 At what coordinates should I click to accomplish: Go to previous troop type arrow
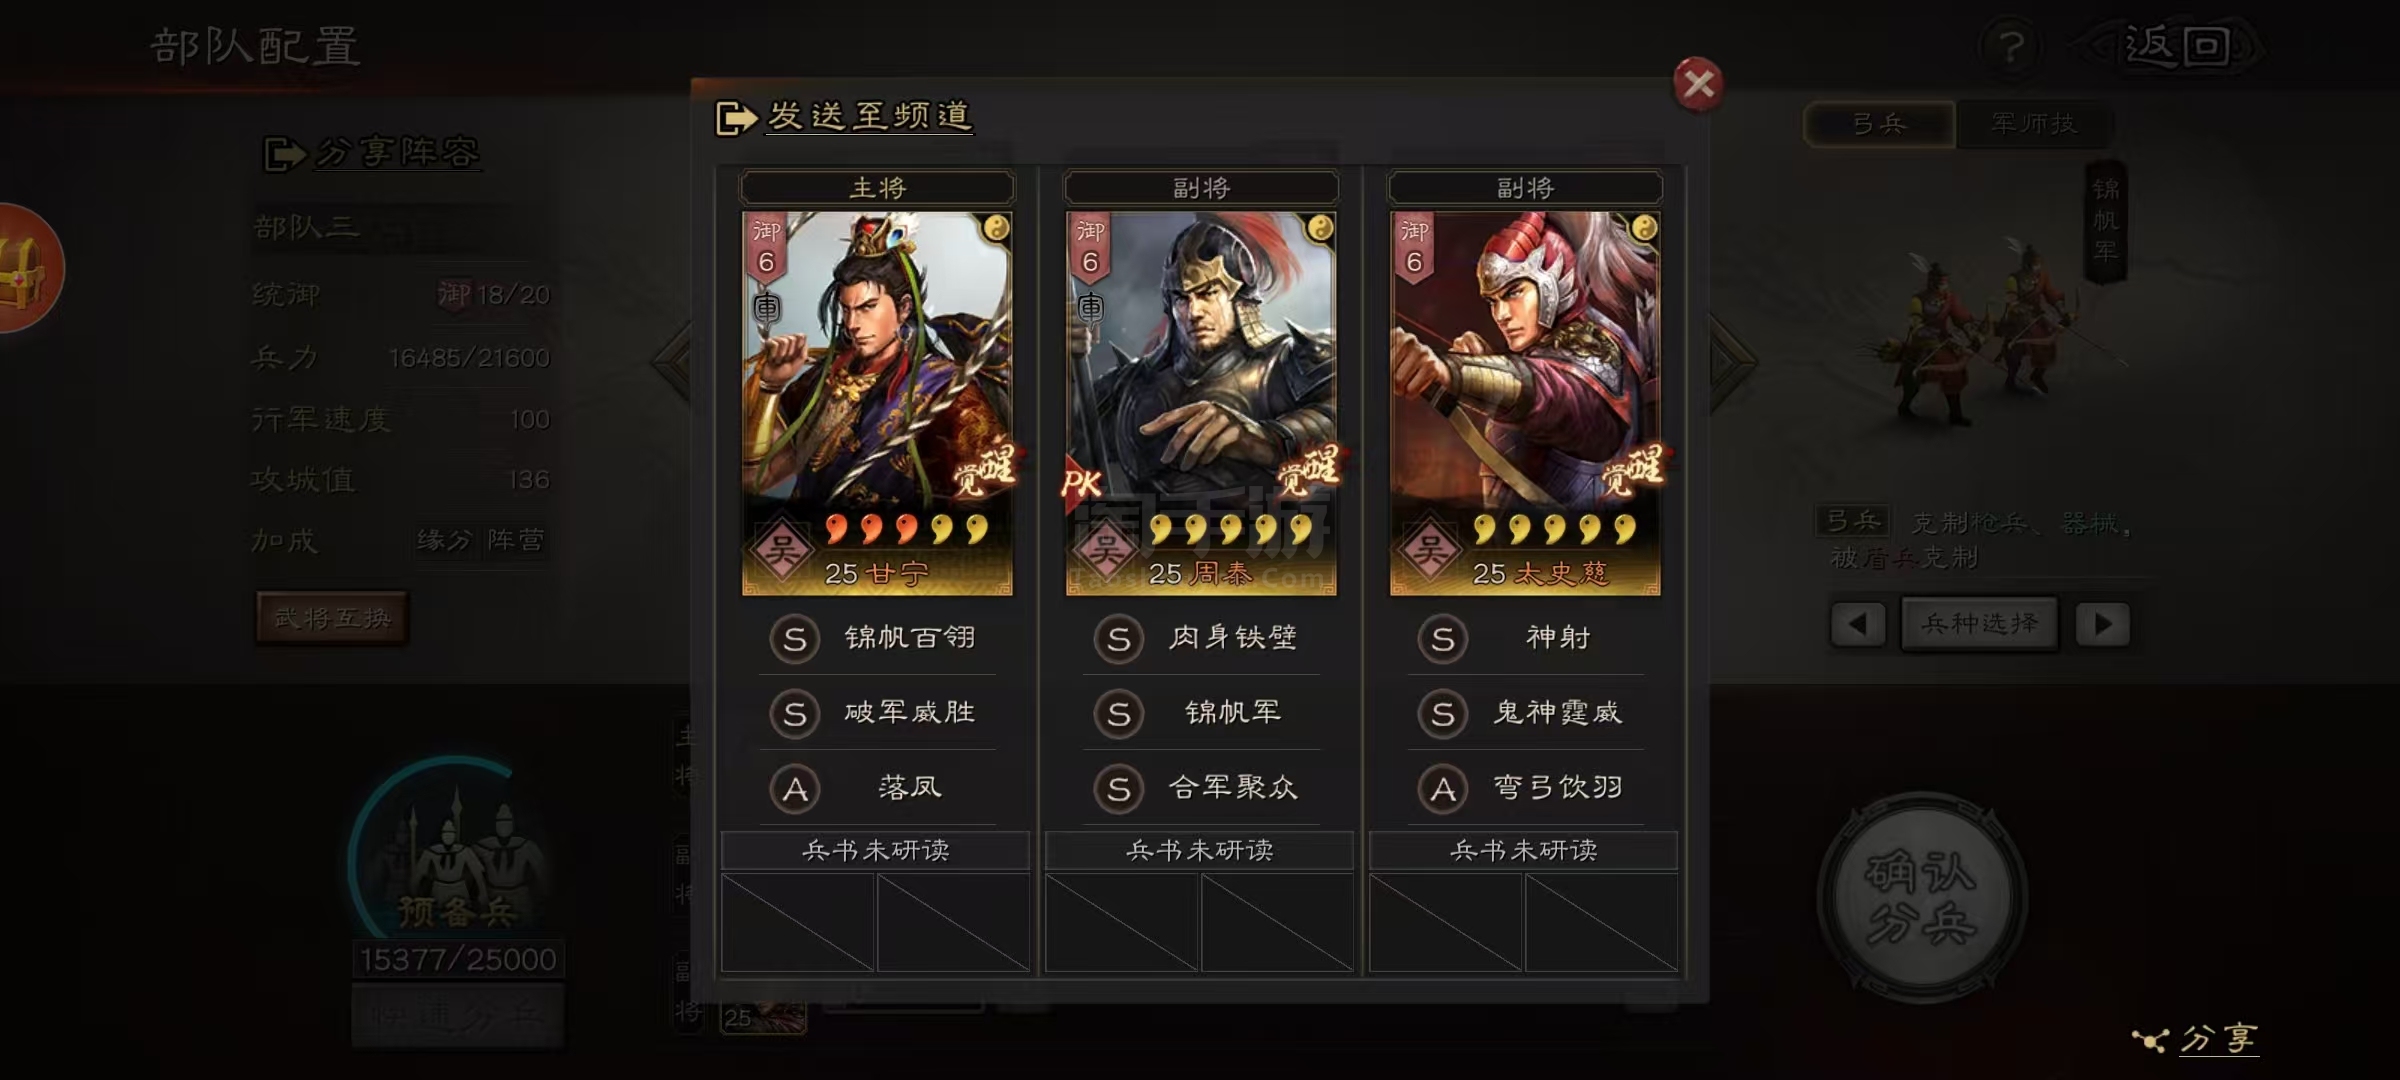[1858, 624]
